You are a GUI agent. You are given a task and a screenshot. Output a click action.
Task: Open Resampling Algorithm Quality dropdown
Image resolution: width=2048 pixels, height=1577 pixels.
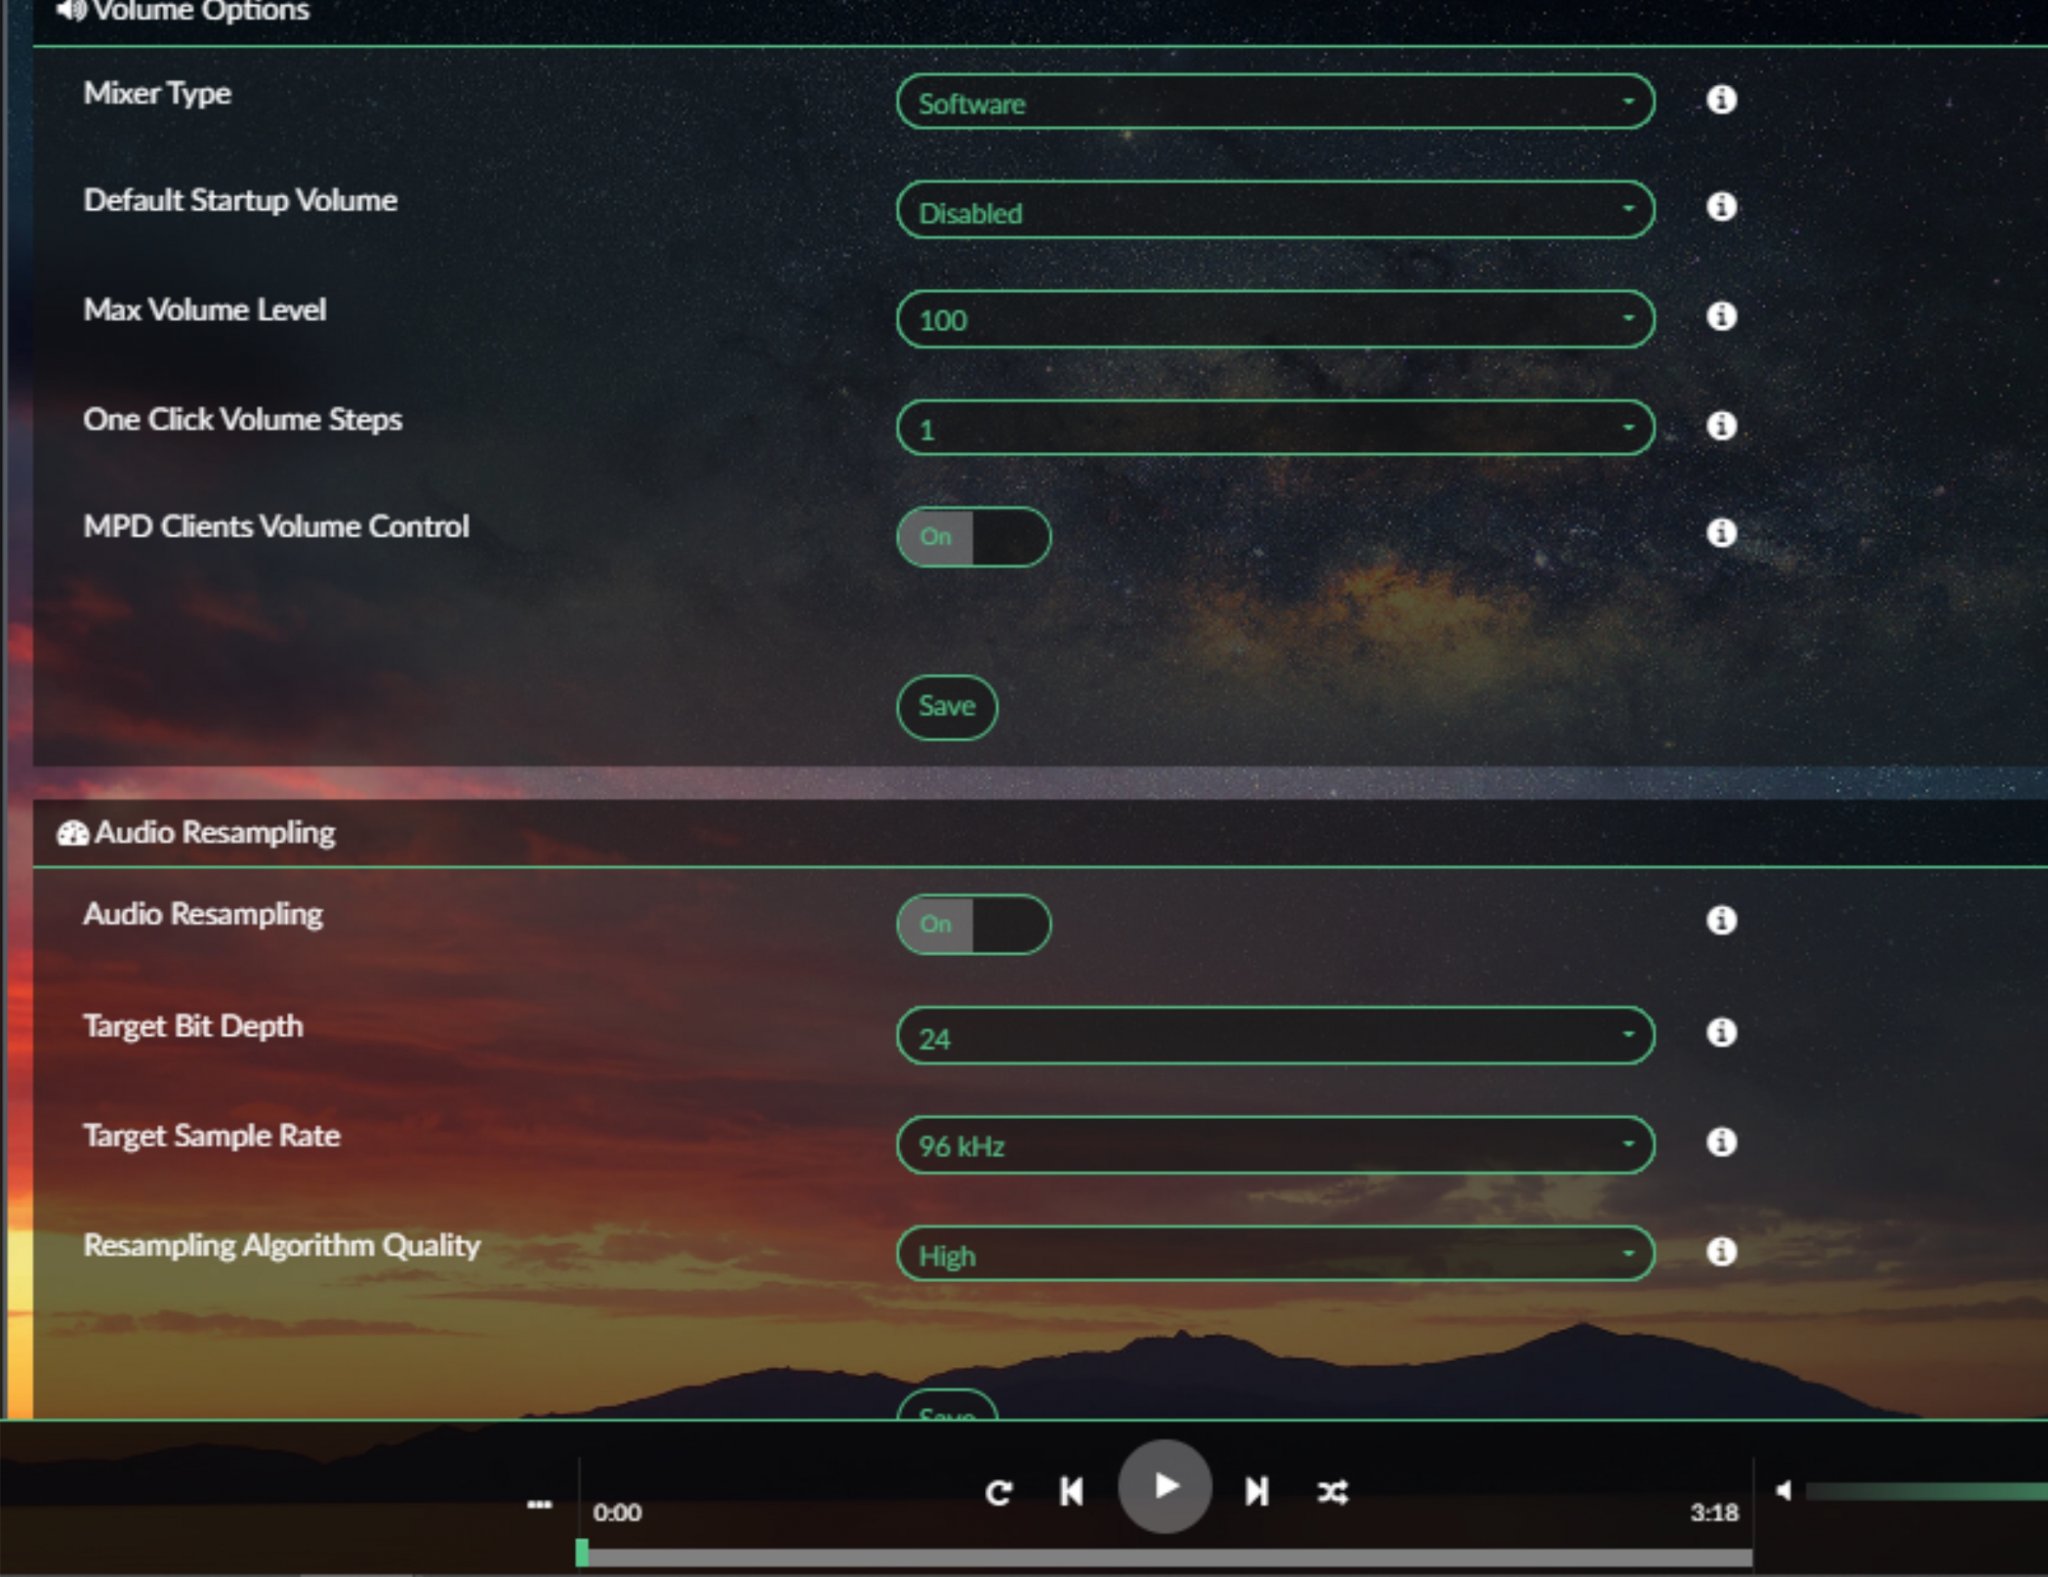pyautogui.click(x=1275, y=1253)
